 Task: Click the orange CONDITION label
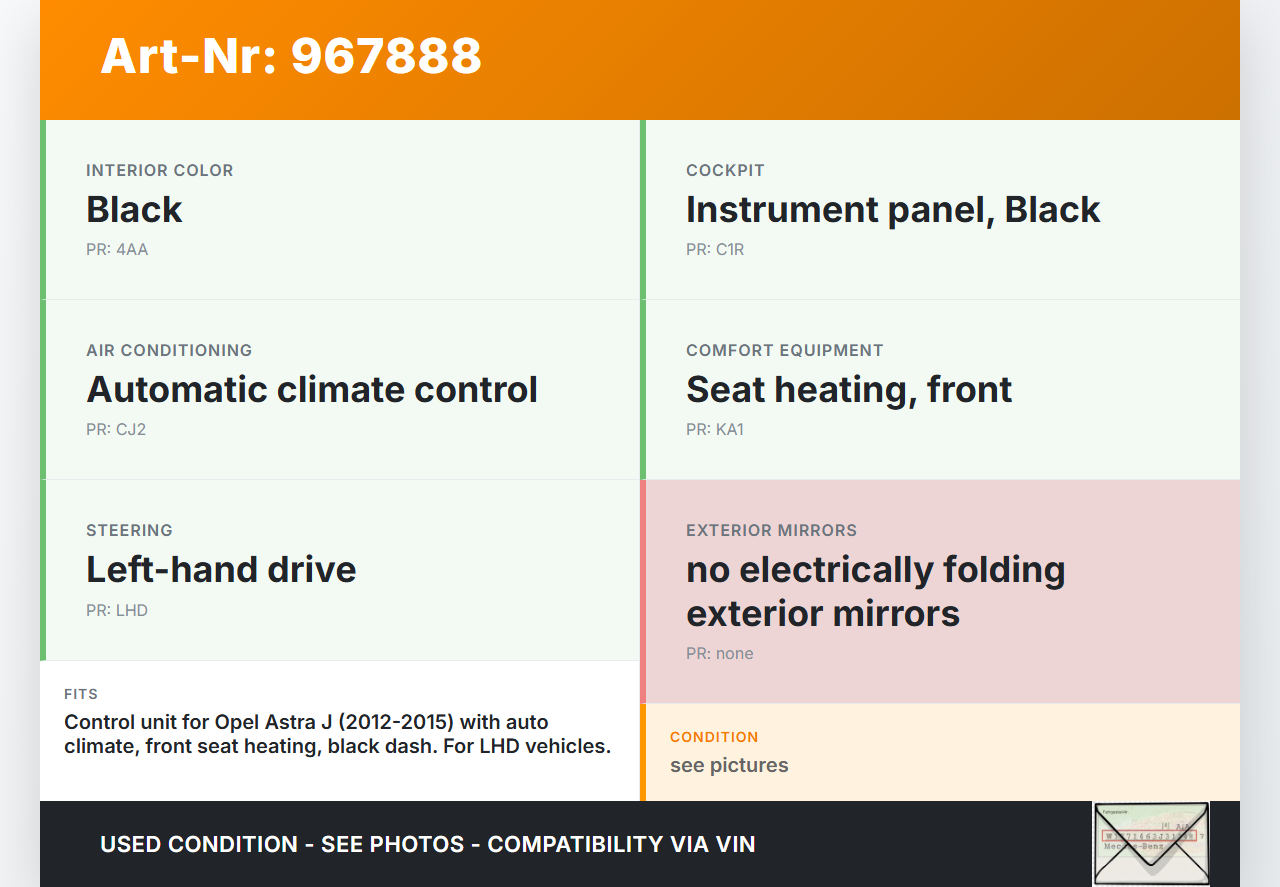(x=714, y=737)
